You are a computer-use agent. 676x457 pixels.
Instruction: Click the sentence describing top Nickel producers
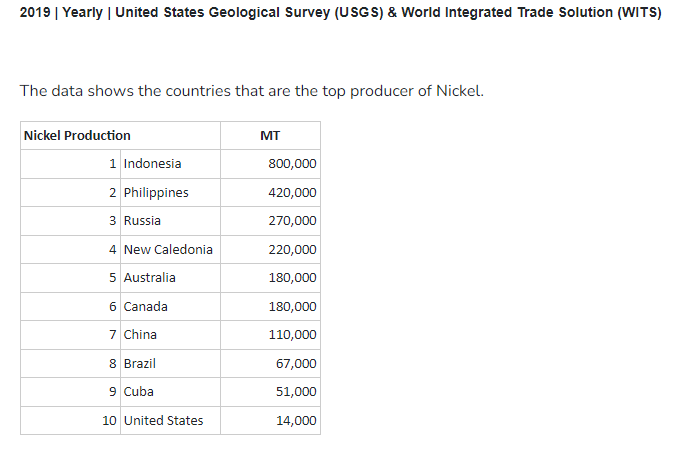pos(251,91)
